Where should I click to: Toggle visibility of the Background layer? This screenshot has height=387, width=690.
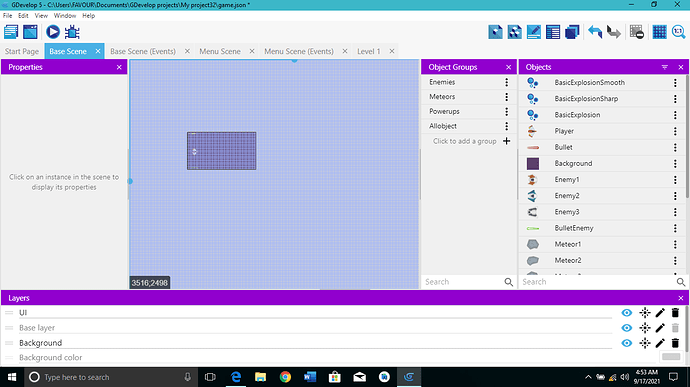click(x=627, y=343)
